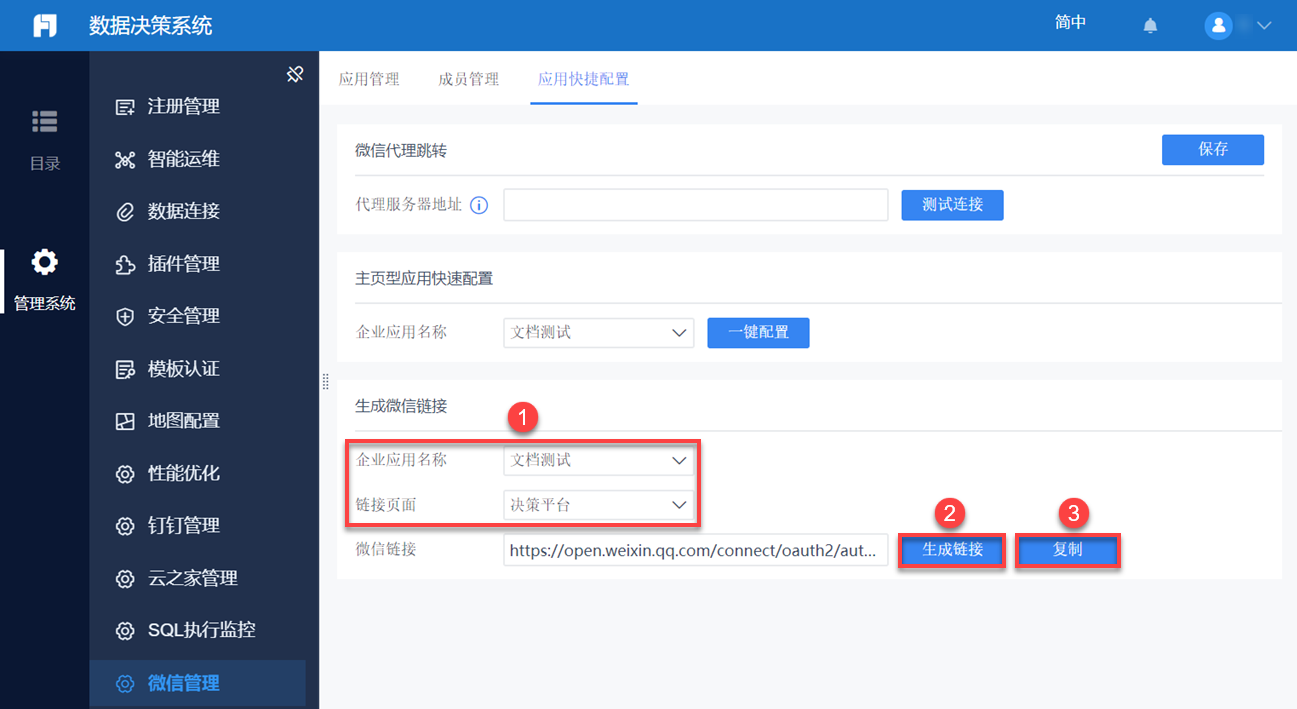Click the 云之家管理 gear icon
This screenshot has width=1297, height=709.
click(125, 579)
